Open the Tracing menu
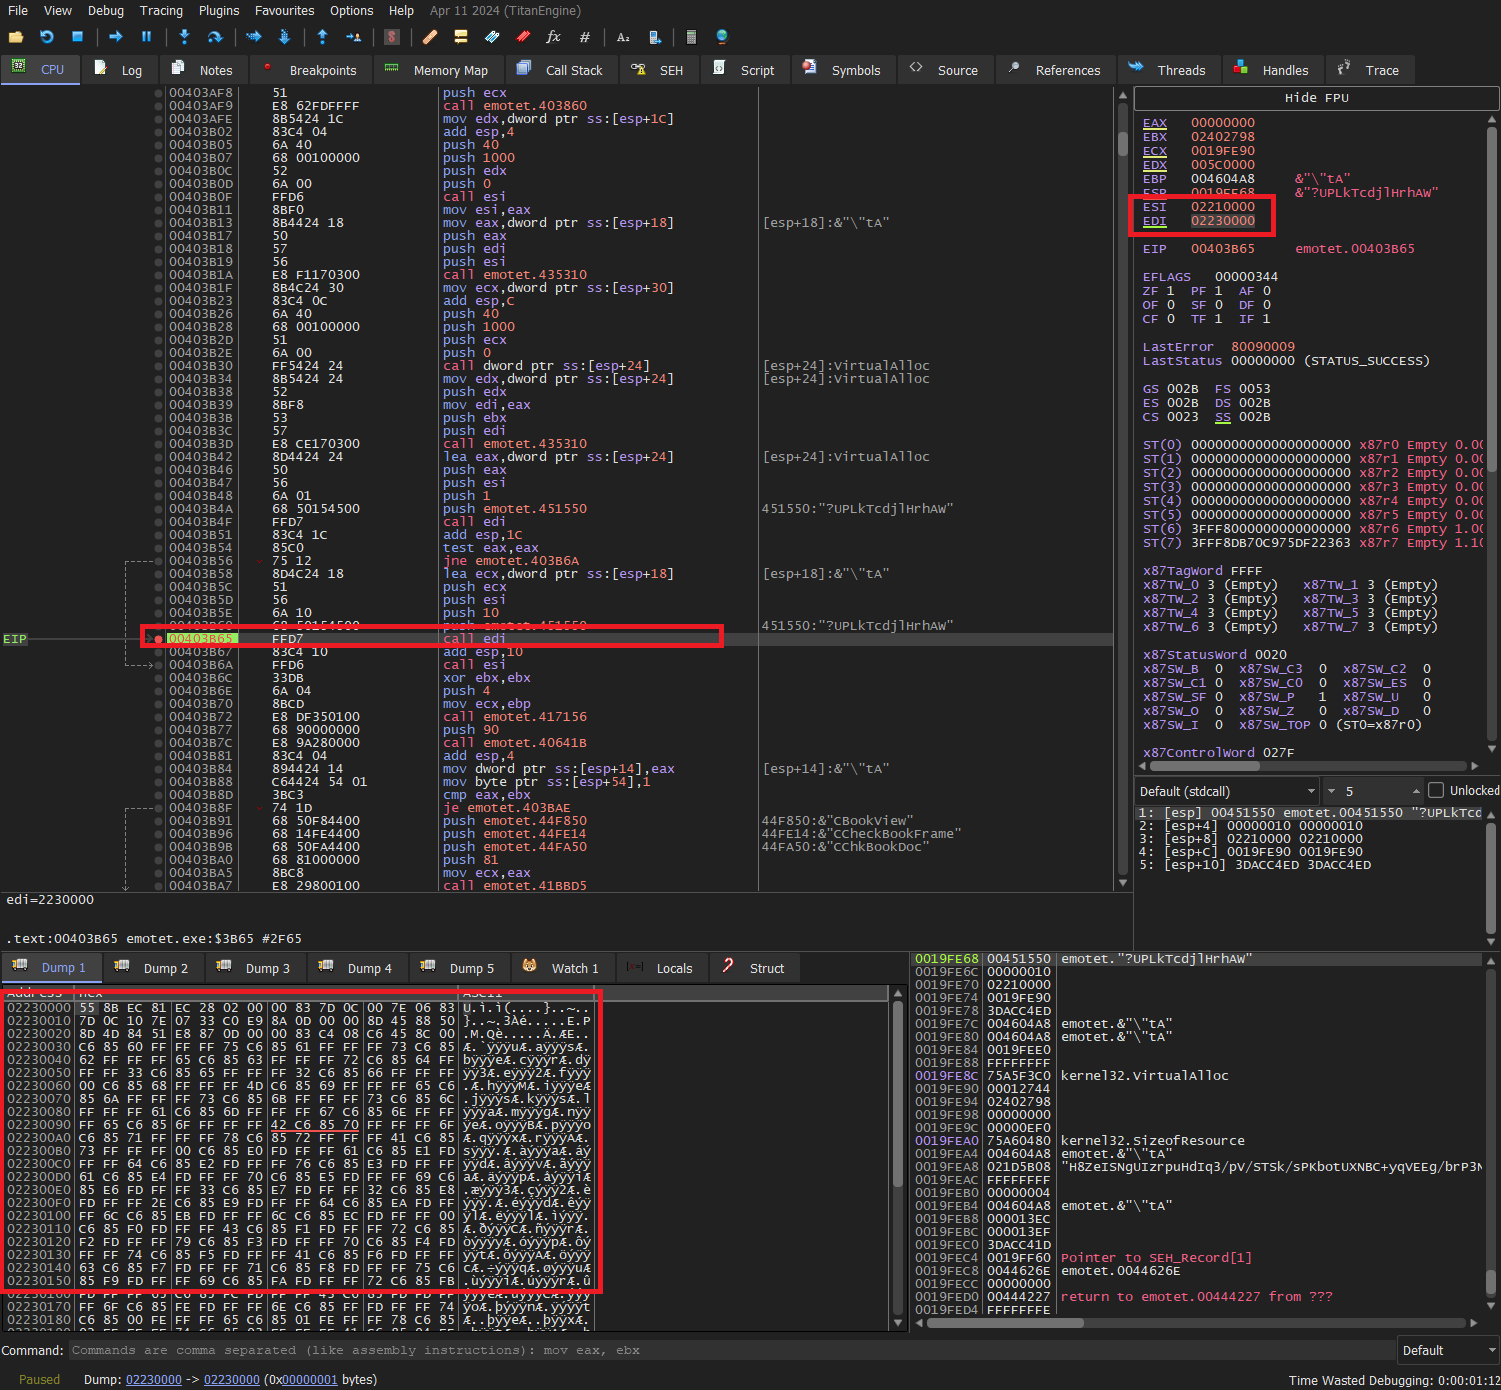The height and width of the screenshot is (1390, 1501). point(161,10)
